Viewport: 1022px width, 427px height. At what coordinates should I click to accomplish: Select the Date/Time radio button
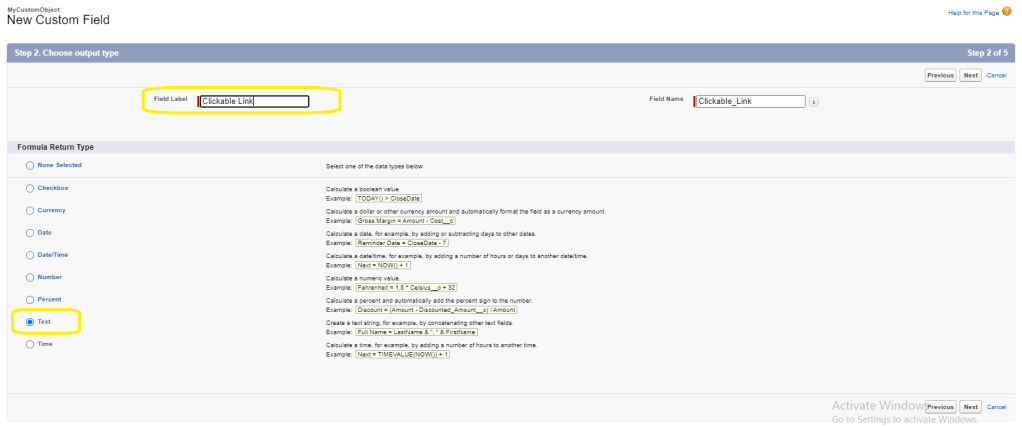point(30,255)
